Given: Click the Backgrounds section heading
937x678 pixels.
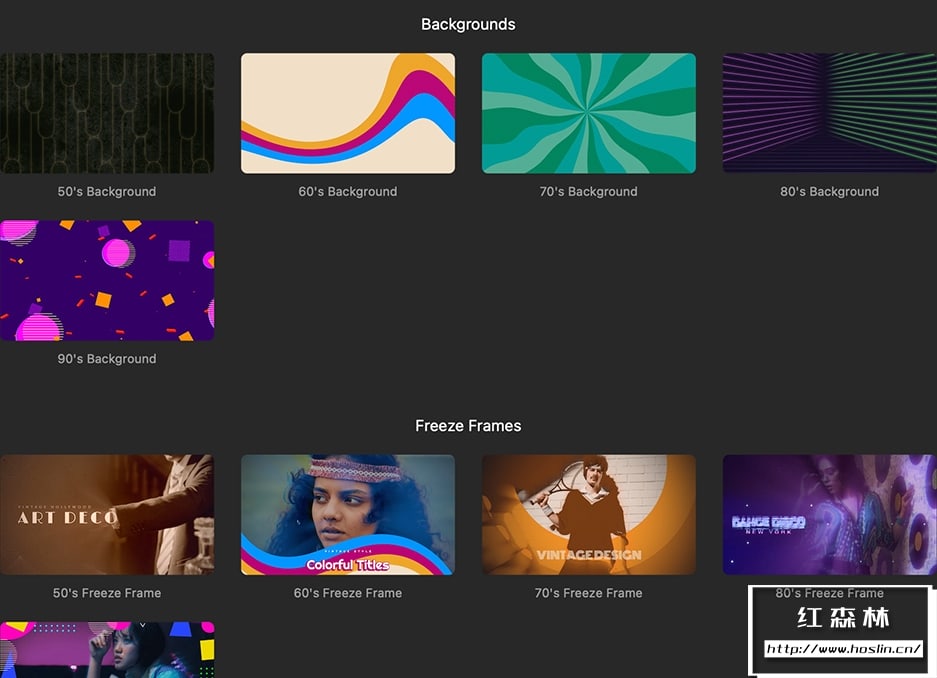Looking at the screenshot, I should click(468, 24).
